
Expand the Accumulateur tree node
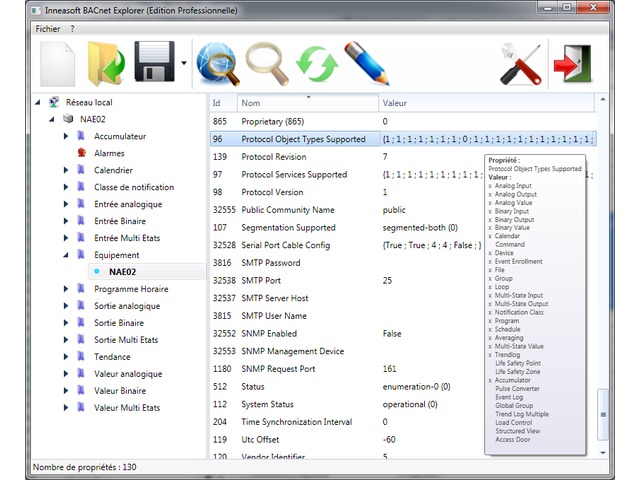(66, 136)
